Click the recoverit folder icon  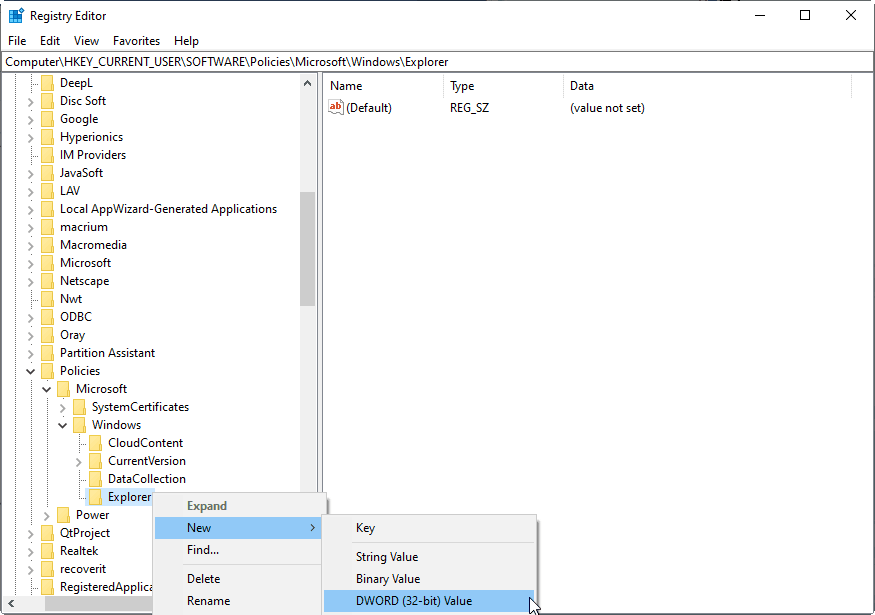(x=47, y=569)
